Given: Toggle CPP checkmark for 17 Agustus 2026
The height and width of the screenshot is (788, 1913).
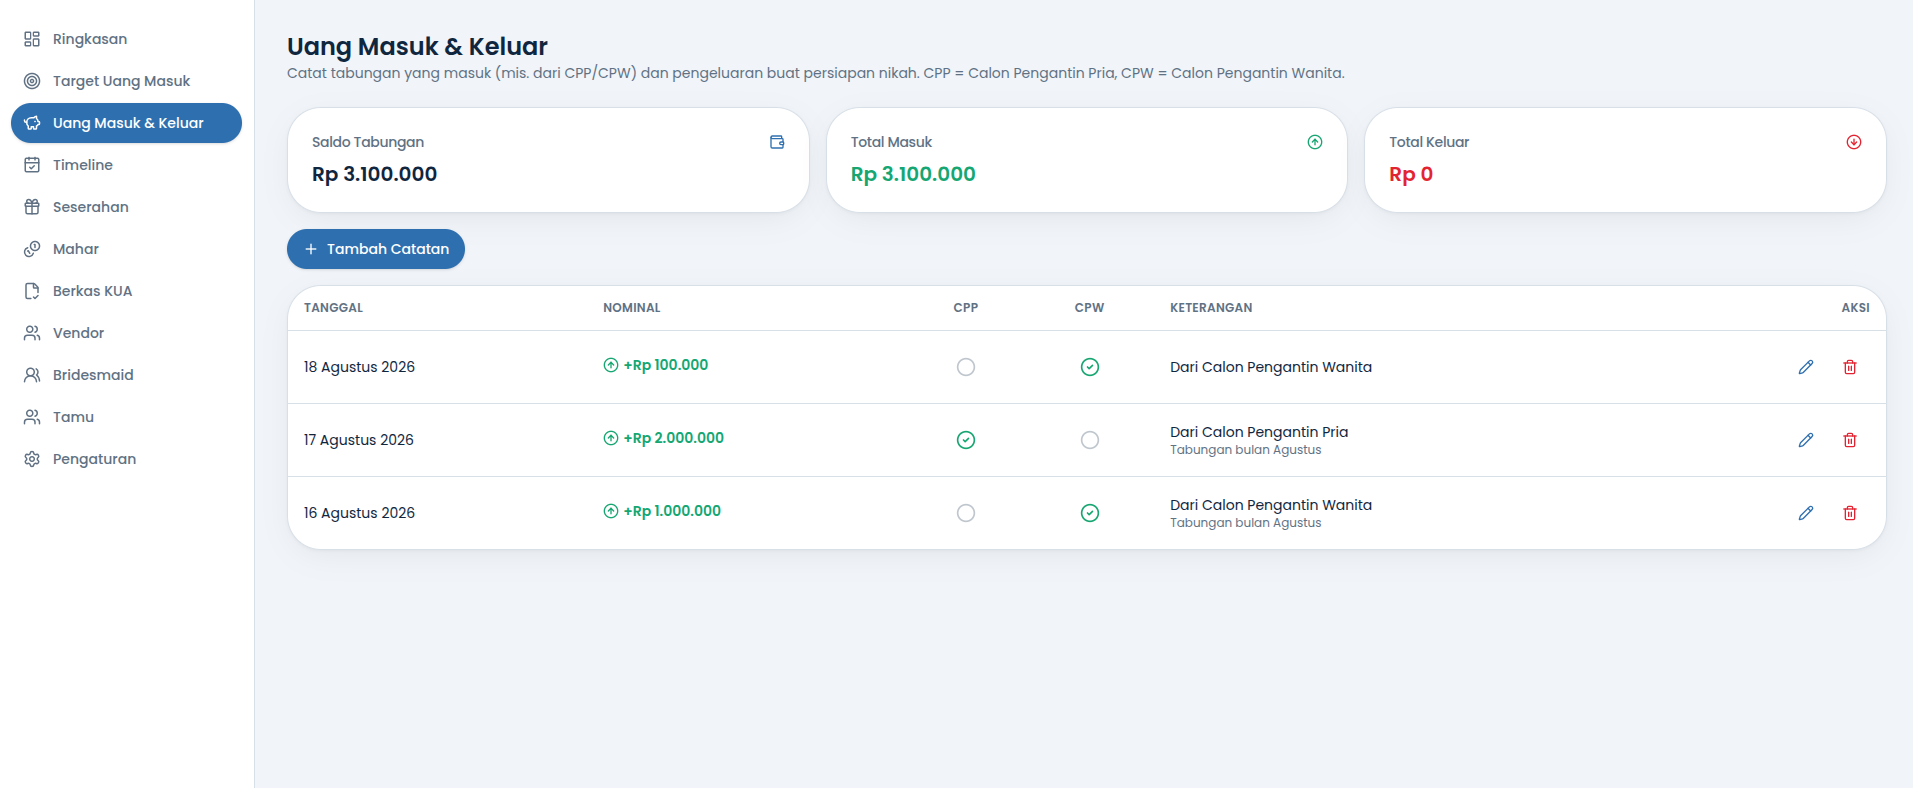Looking at the screenshot, I should (966, 440).
